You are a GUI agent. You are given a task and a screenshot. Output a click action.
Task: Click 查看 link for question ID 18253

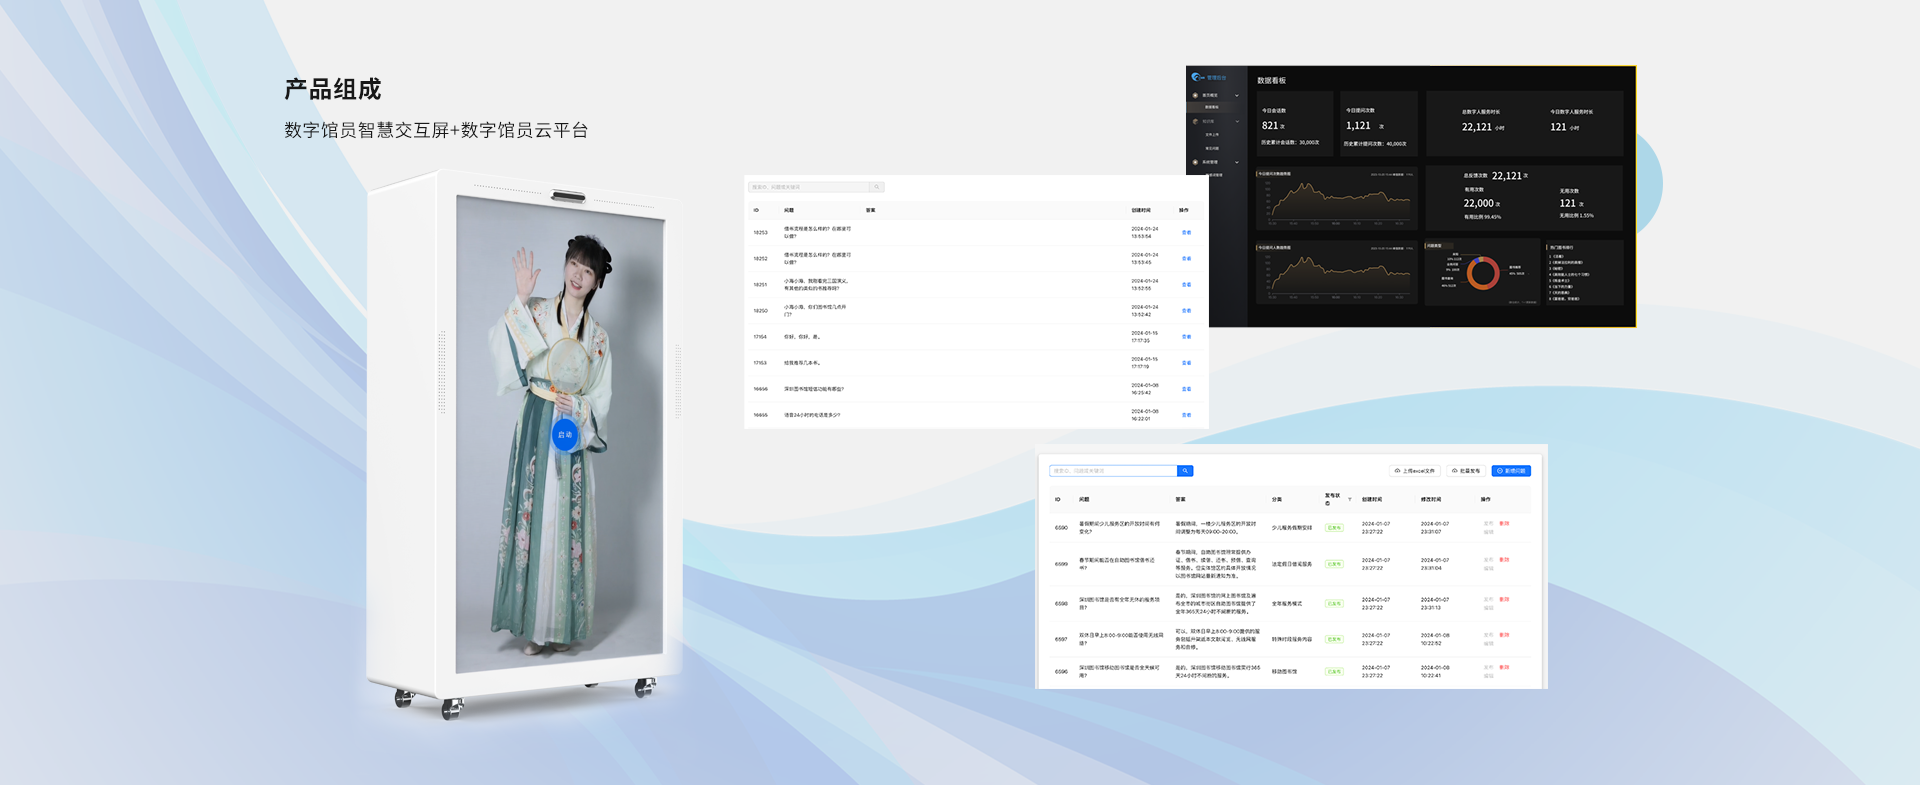(x=1186, y=232)
